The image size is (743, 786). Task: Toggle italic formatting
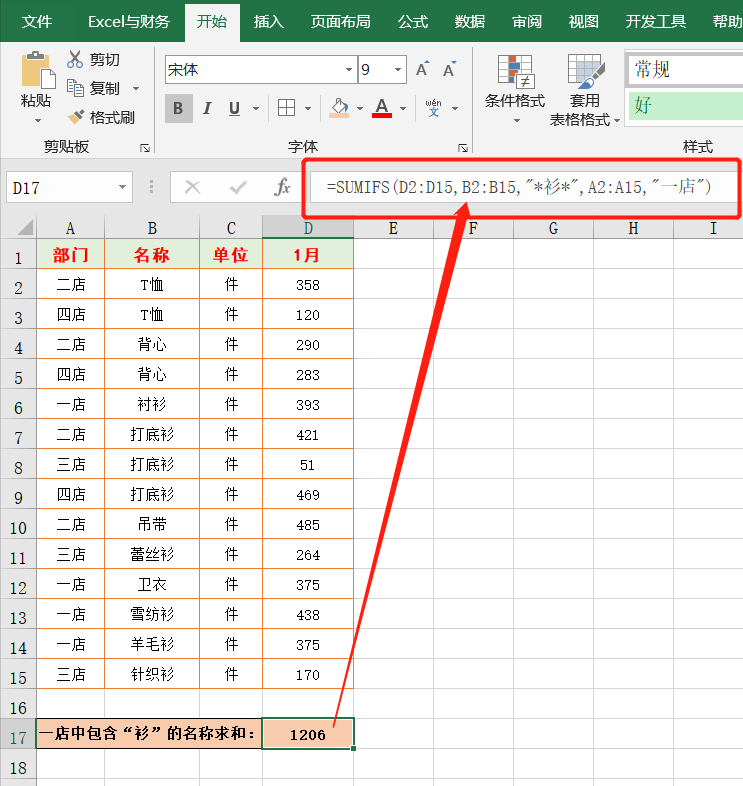[207, 108]
